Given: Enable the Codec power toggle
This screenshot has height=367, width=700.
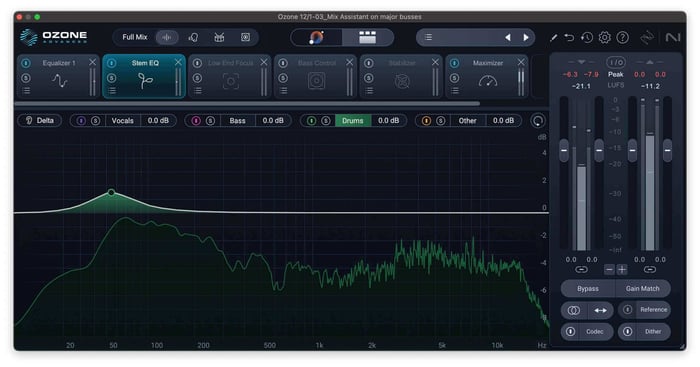Looking at the screenshot, I should point(571,331).
